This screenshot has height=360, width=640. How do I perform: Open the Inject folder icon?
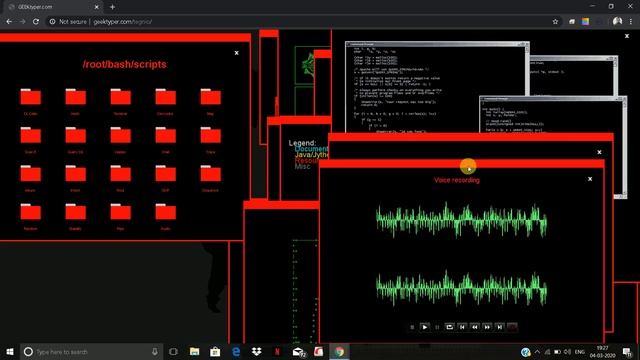tap(76, 173)
